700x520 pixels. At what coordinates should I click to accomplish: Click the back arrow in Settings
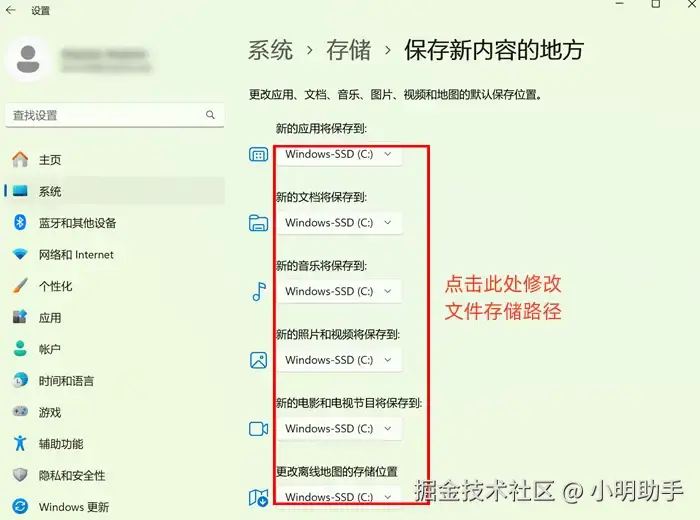pyautogui.click(x=11, y=10)
